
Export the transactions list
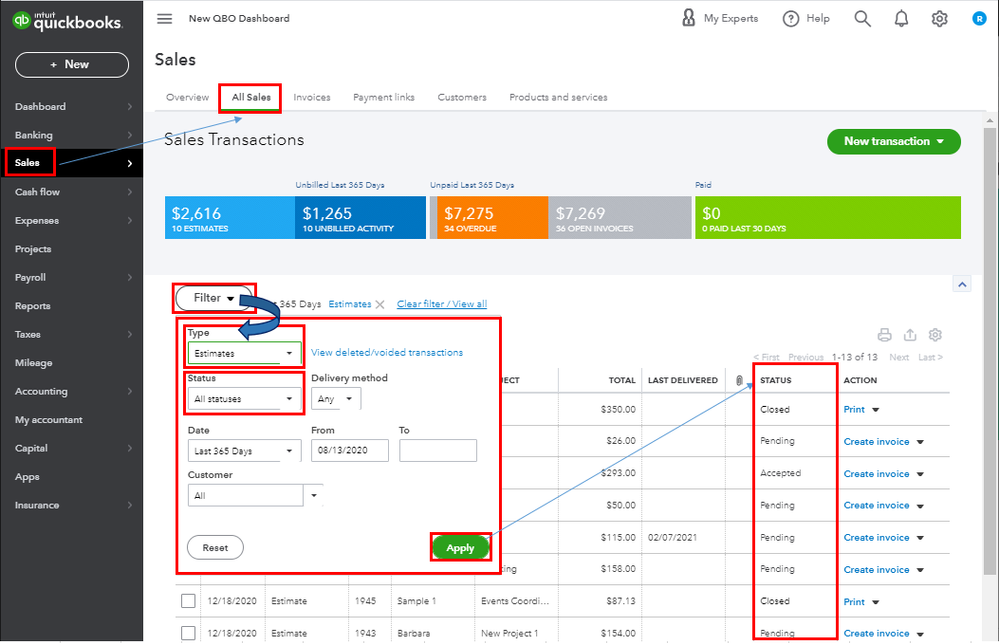[x=910, y=335]
